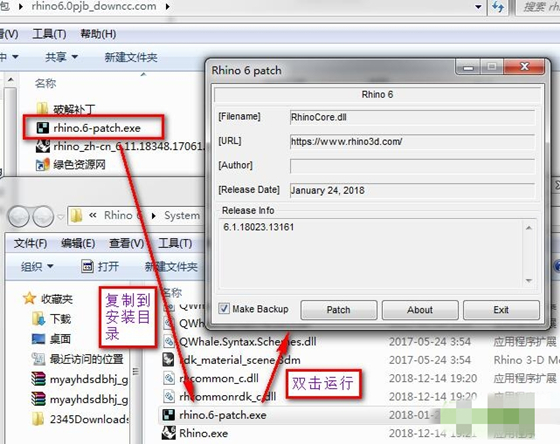Toggle the Make Backup checkbox

[x=224, y=309]
